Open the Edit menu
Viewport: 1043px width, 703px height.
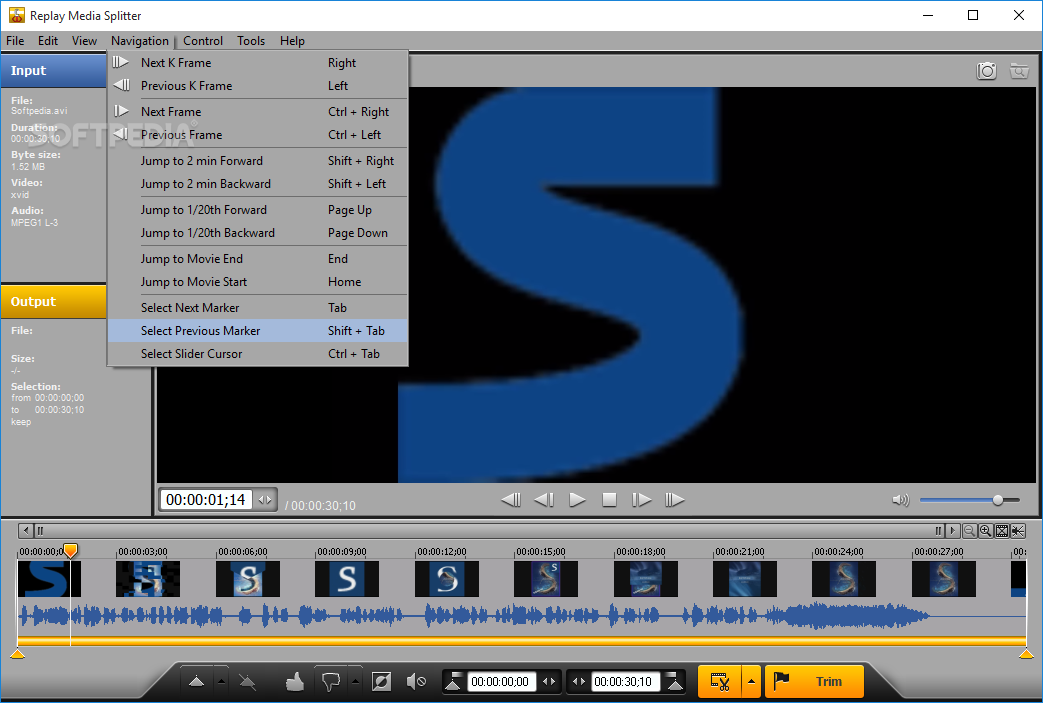tap(48, 41)
